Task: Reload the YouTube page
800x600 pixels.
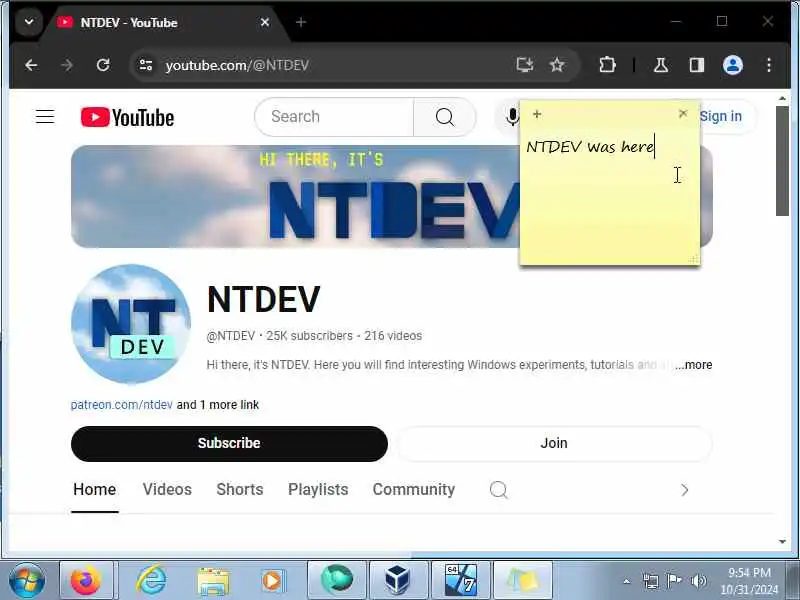Action: tap(103, 65)
